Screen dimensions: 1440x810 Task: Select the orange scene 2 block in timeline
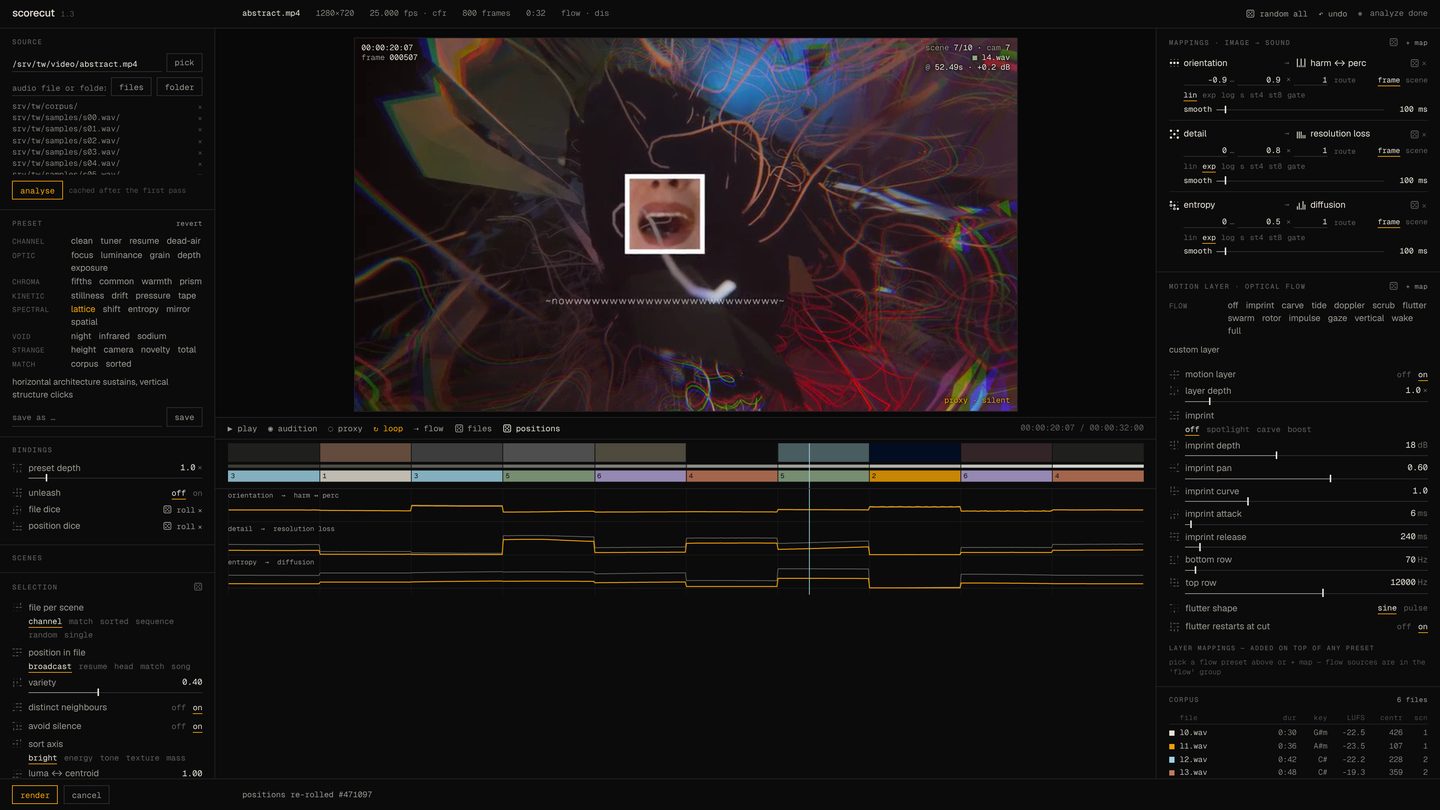(x=914, y=476)
